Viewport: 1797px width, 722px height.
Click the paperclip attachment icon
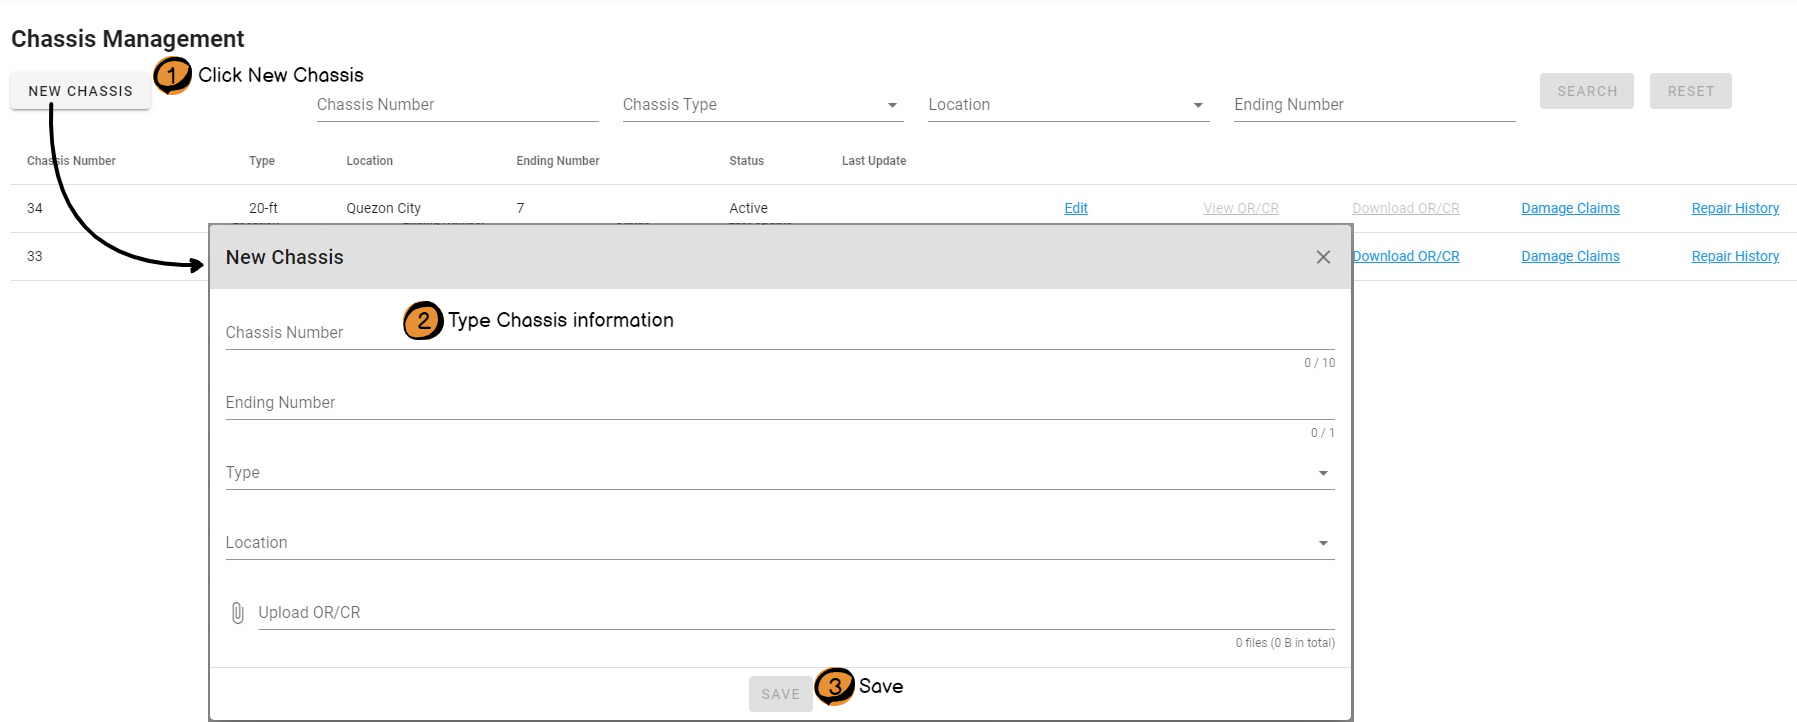click(237, 613)
